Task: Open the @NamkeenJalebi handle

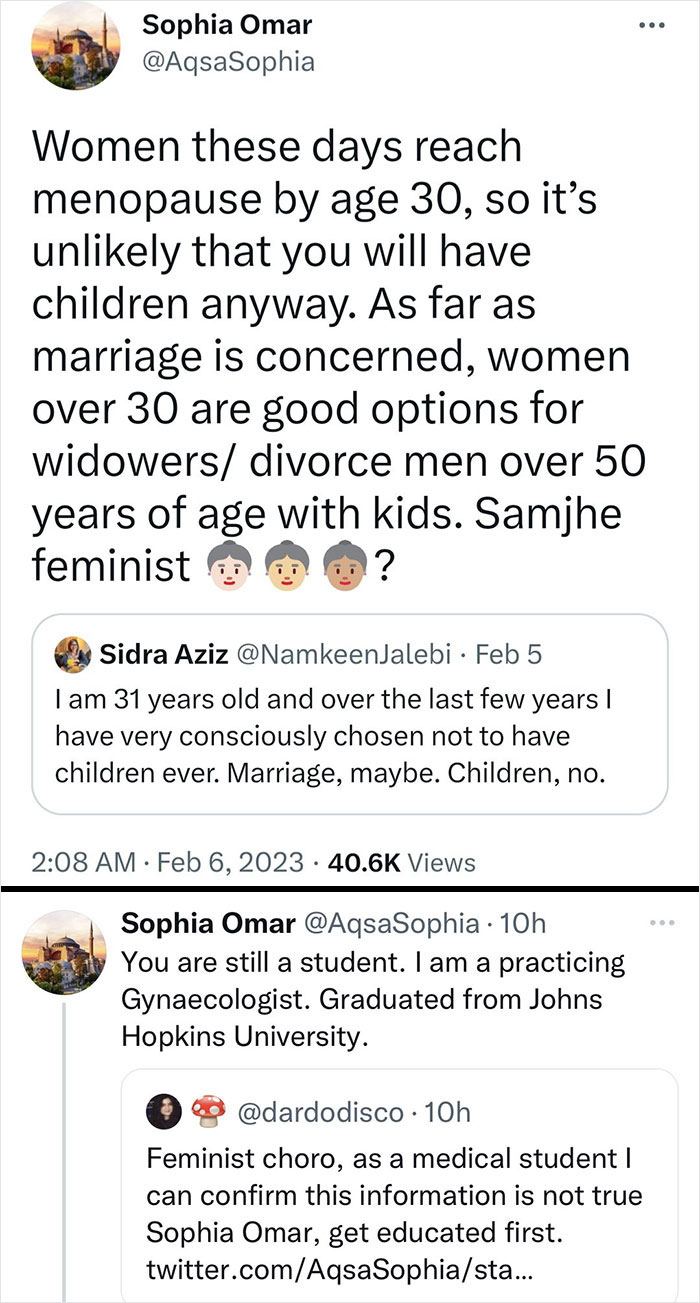Action: (346, 655)
